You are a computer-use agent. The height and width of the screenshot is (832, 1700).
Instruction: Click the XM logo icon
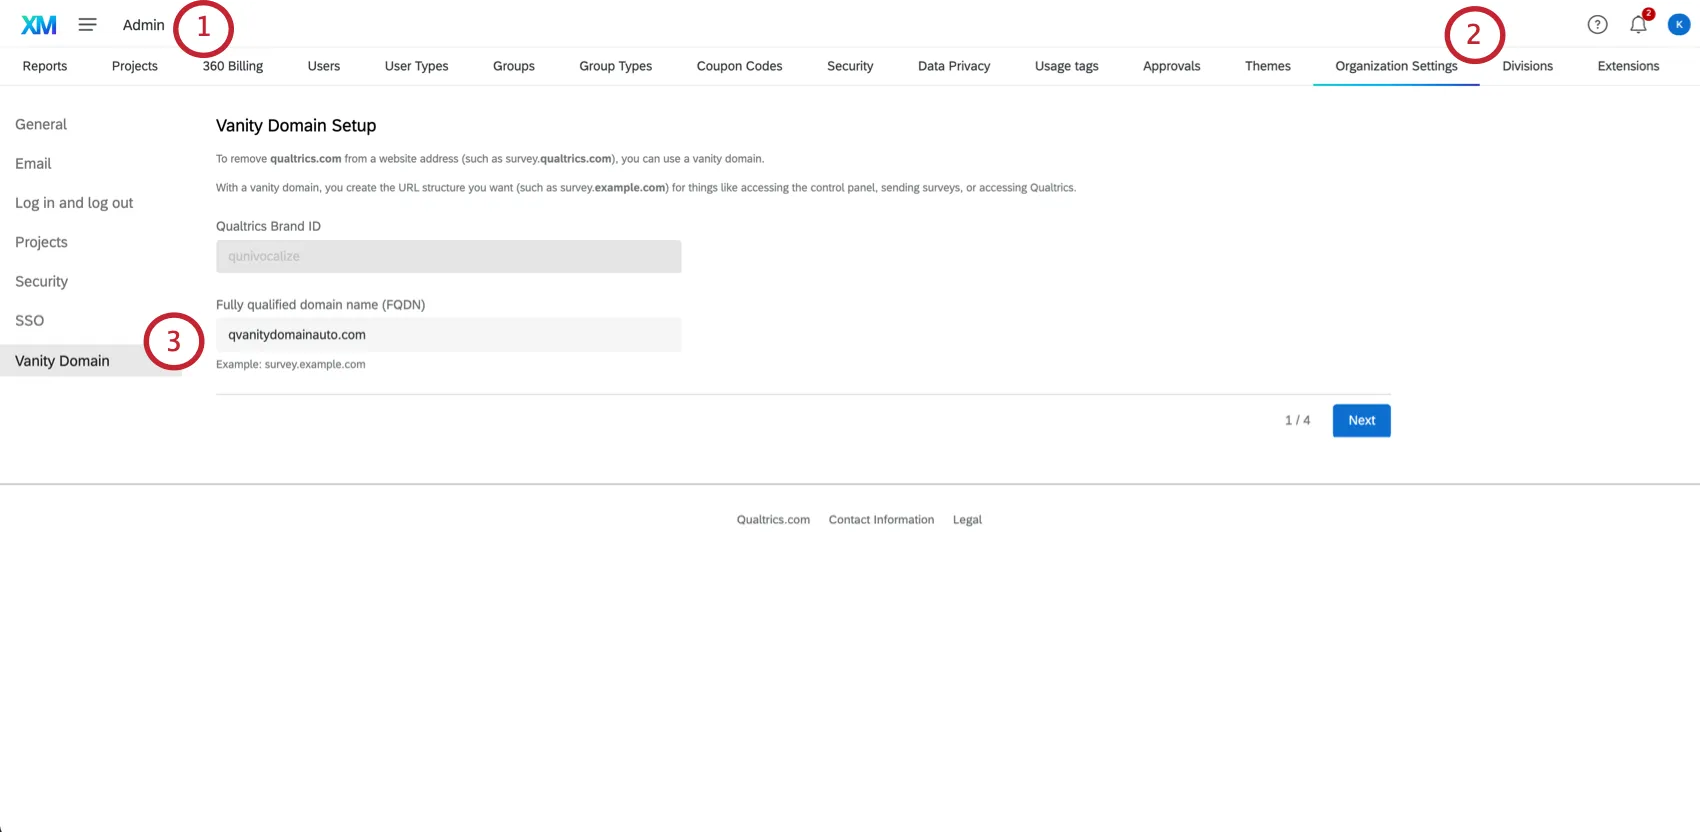(x=39, y=25)
